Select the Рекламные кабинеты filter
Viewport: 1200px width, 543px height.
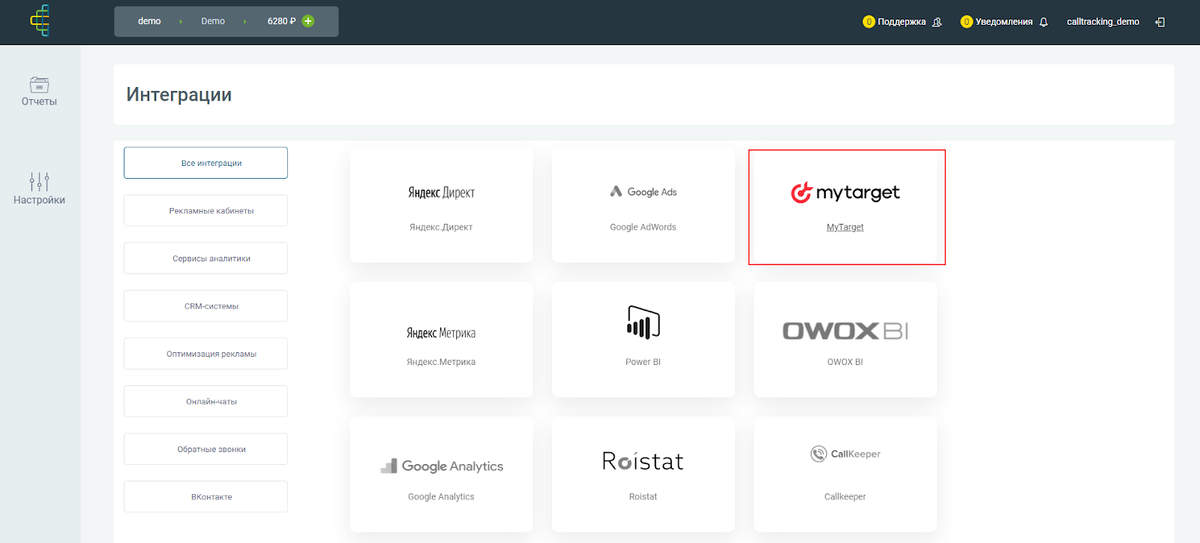point(206,211)
